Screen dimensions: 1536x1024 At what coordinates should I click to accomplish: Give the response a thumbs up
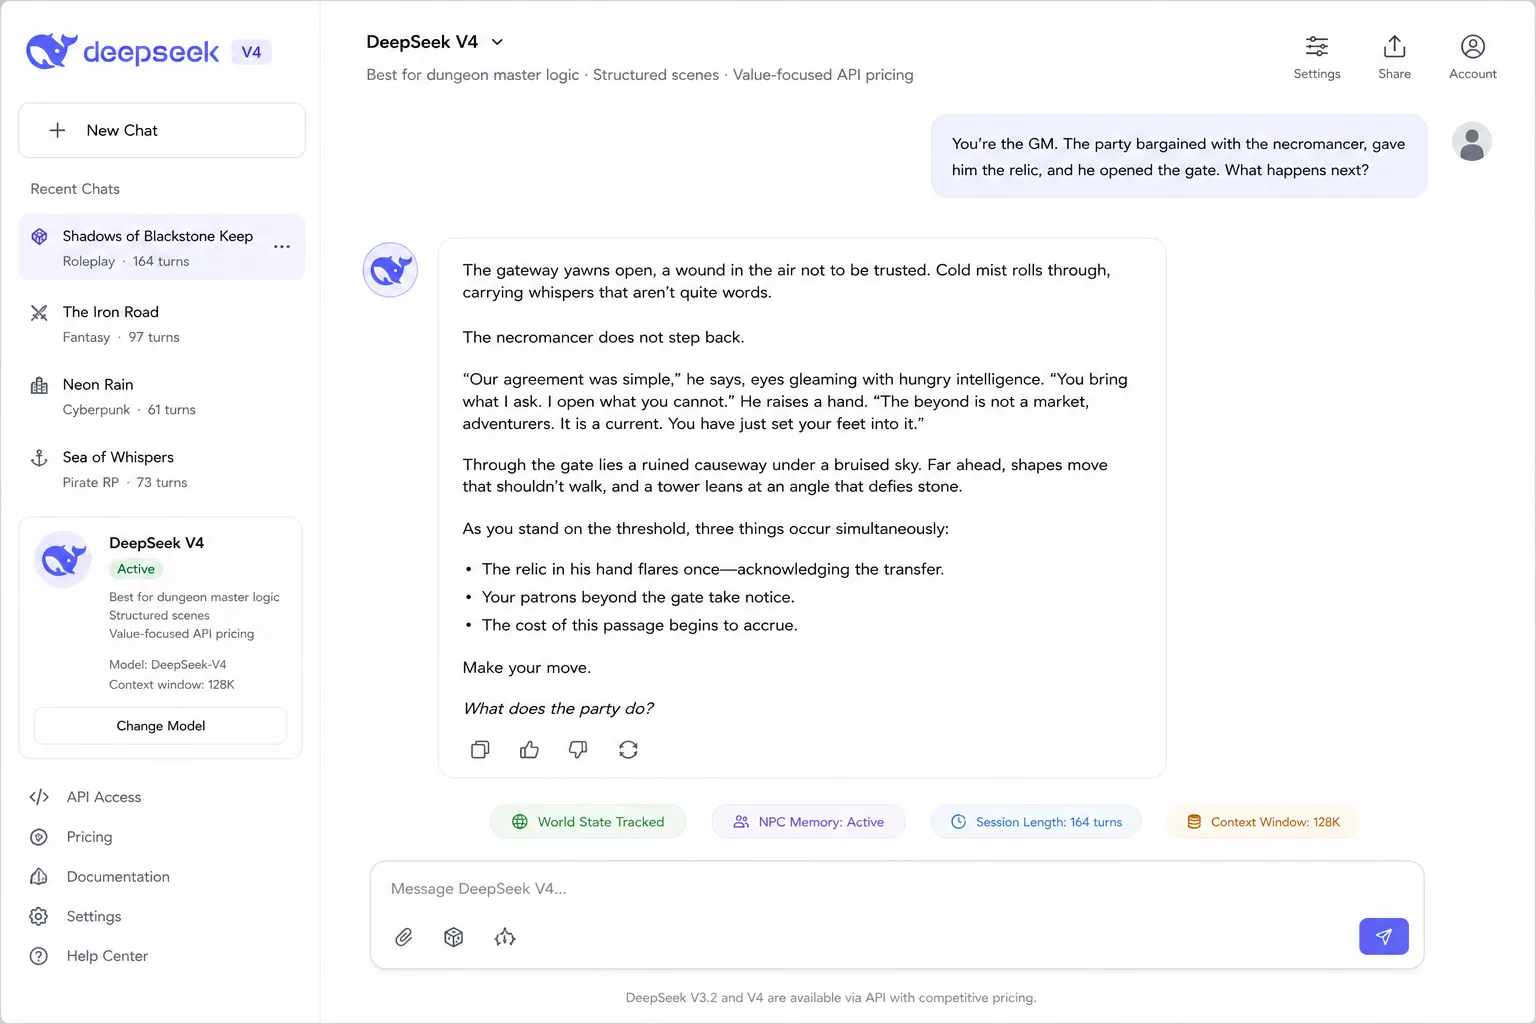[529, 749]
